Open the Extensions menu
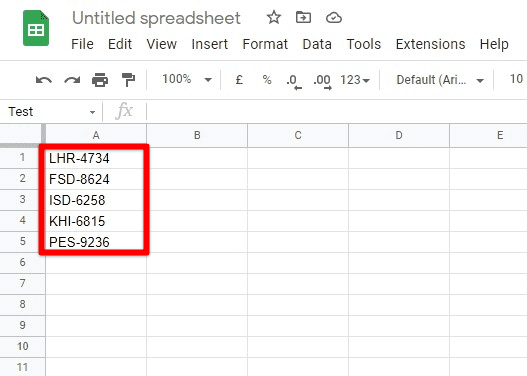This screenshot has height=376, width=527. click(x=431, y=44)
